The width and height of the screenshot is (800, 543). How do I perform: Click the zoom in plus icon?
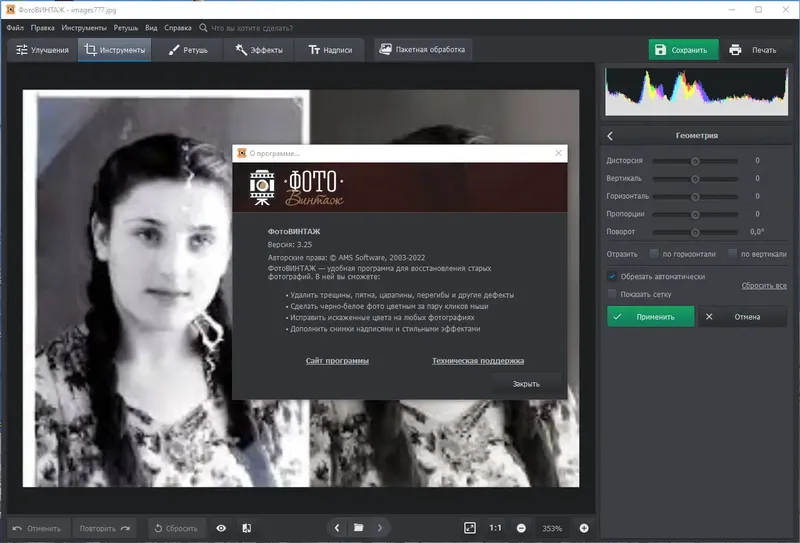(x=584, y=528)
